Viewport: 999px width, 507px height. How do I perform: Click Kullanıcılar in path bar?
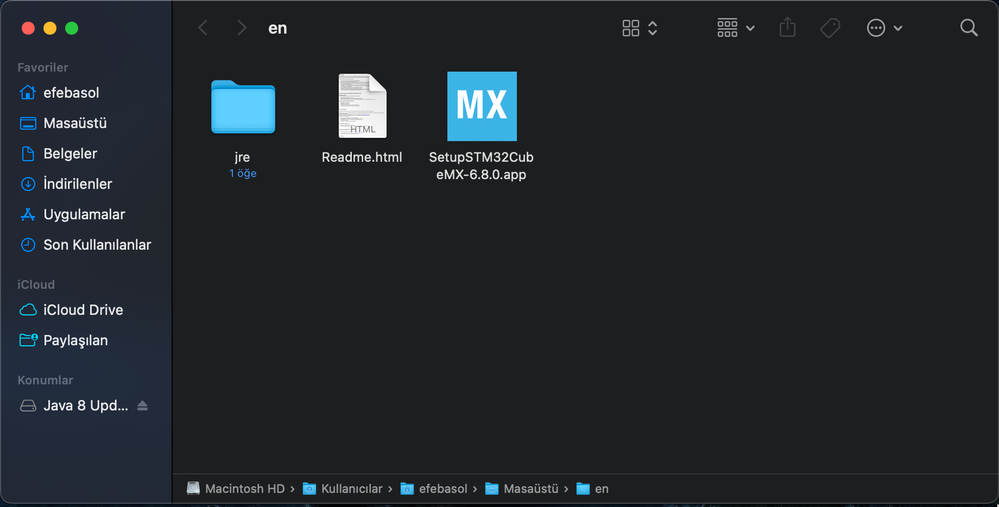(x=343, y=489)
